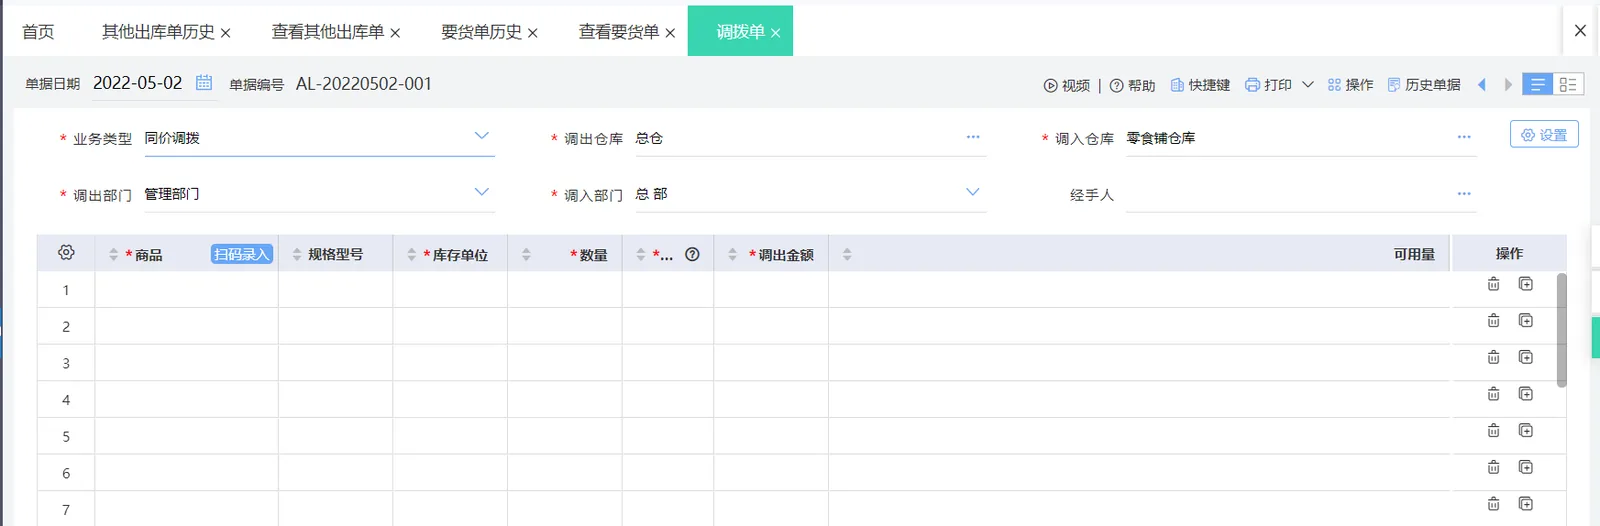Image resolution: width=1600 pixels, height=526 pixels.
Task: Sort by 库存单位 column
Action: click(411, 255)
